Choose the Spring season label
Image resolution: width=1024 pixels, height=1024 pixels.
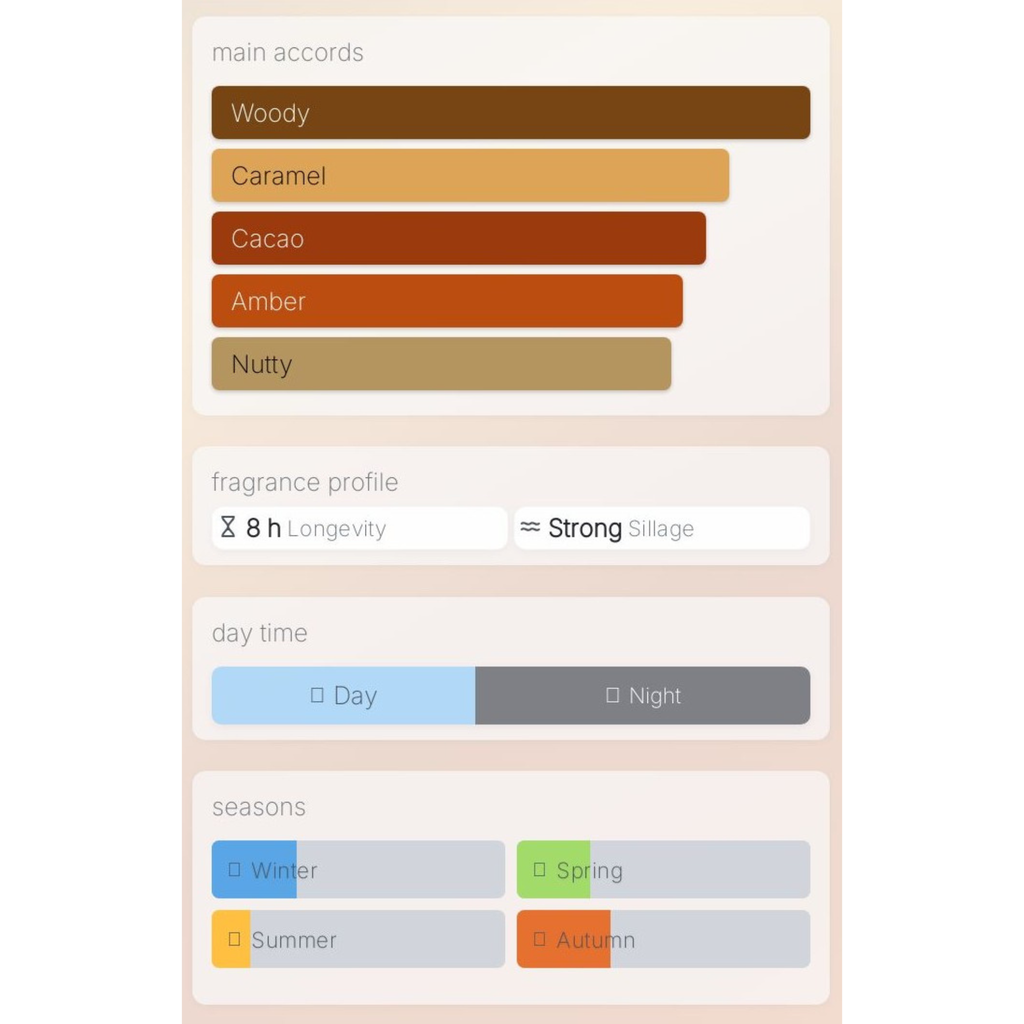[x=589, y=871]
